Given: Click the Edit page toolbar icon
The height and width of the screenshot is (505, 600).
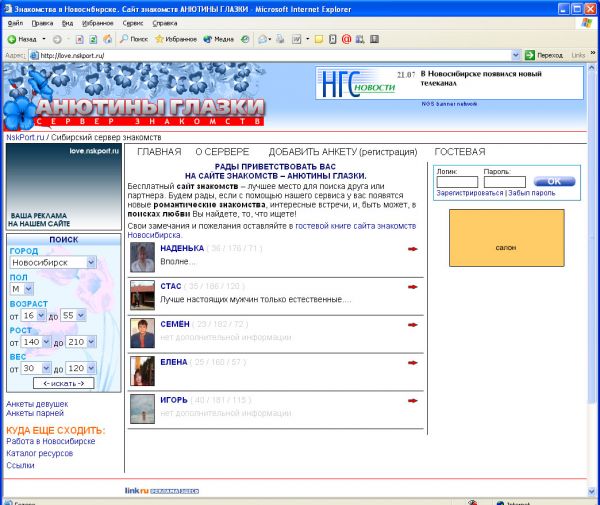Looking at the screenshot, I should tap(297, 39).
